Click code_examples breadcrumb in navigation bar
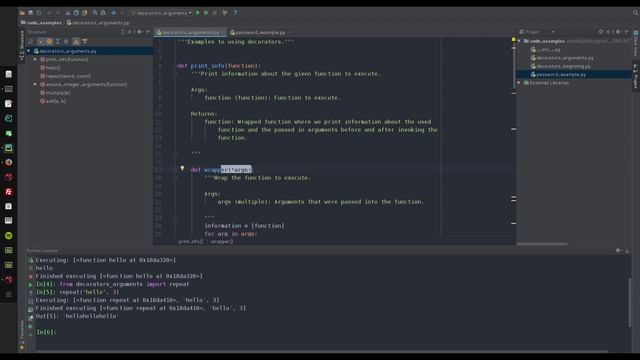Screen dimensions: 640x360 pos(41,23)
